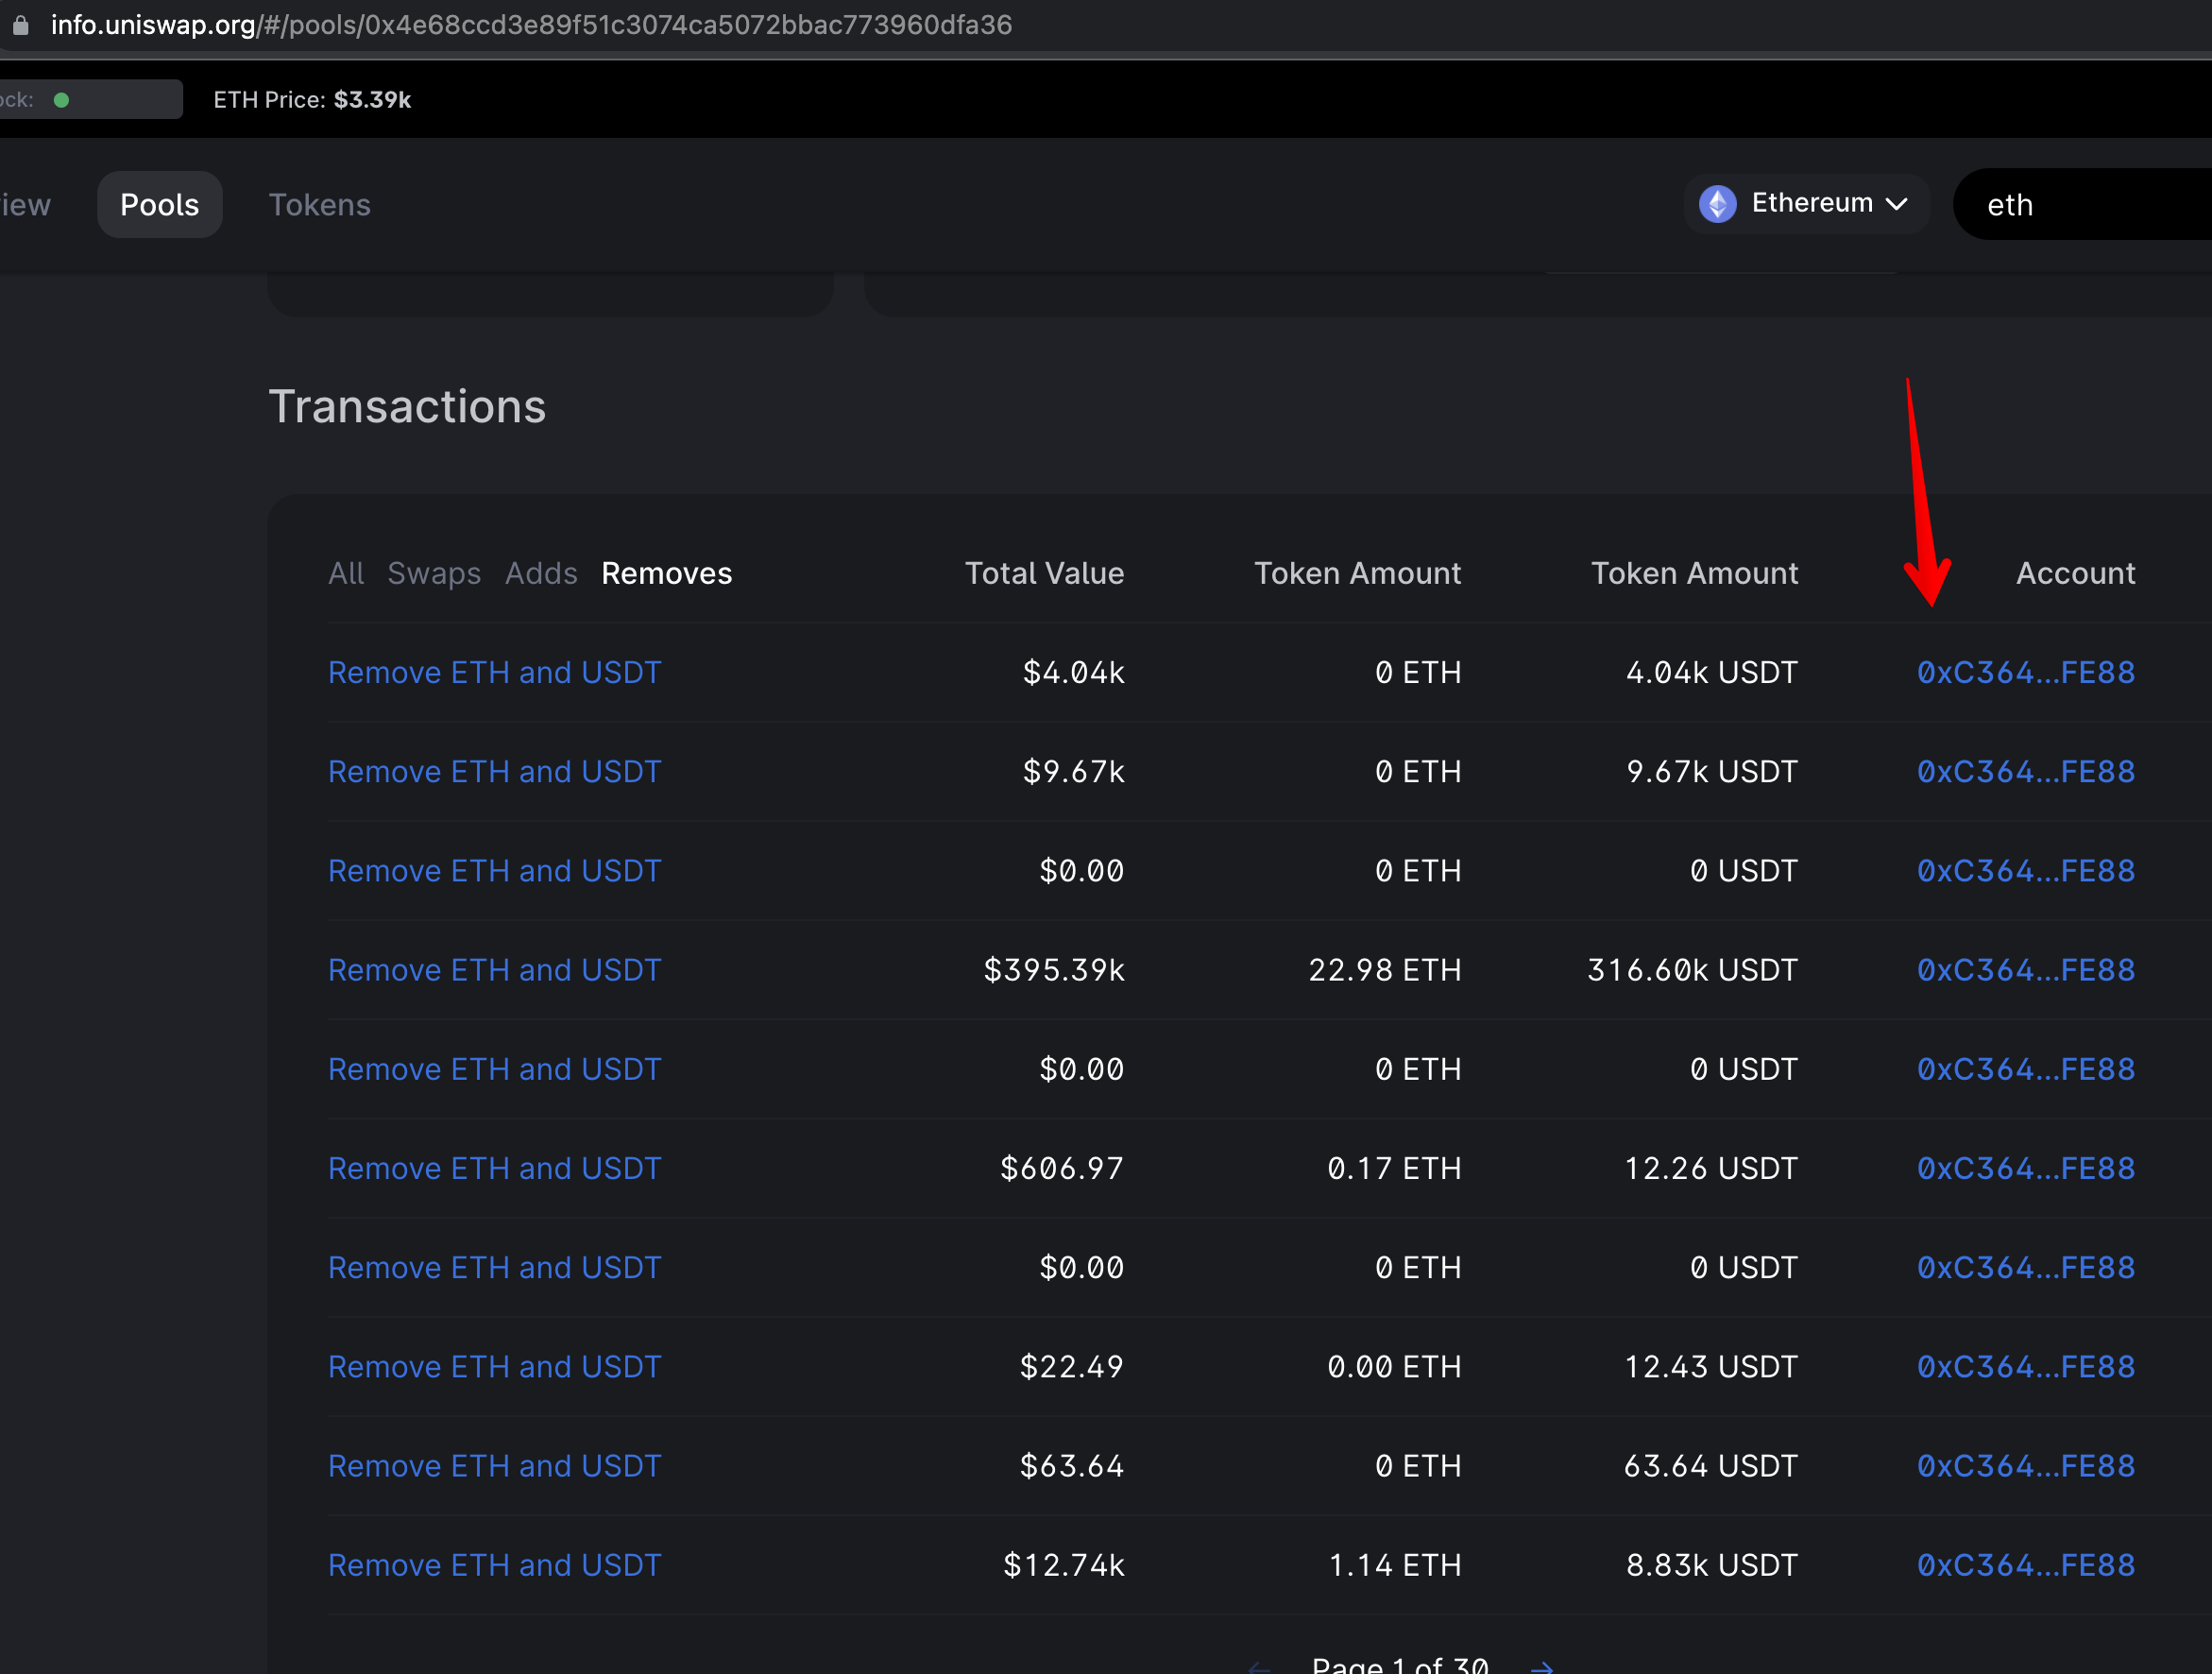This screenshot has width=2212, height=1674.
Task: Expand the network selector chevron
Action: point(1897,203)
